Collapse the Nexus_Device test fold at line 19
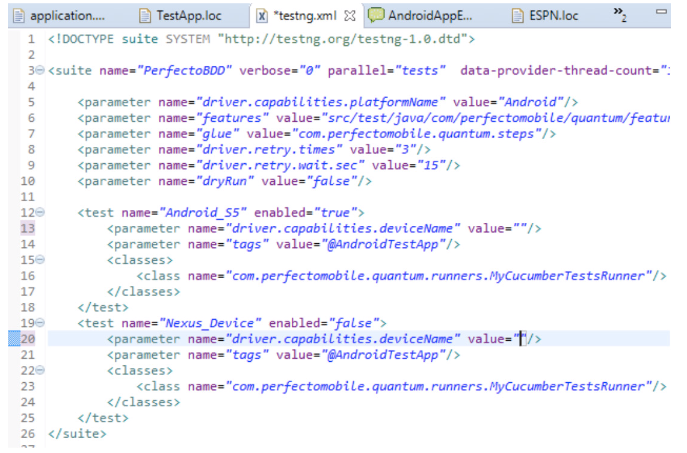687x453 pixels. click(x=40, y=323)
